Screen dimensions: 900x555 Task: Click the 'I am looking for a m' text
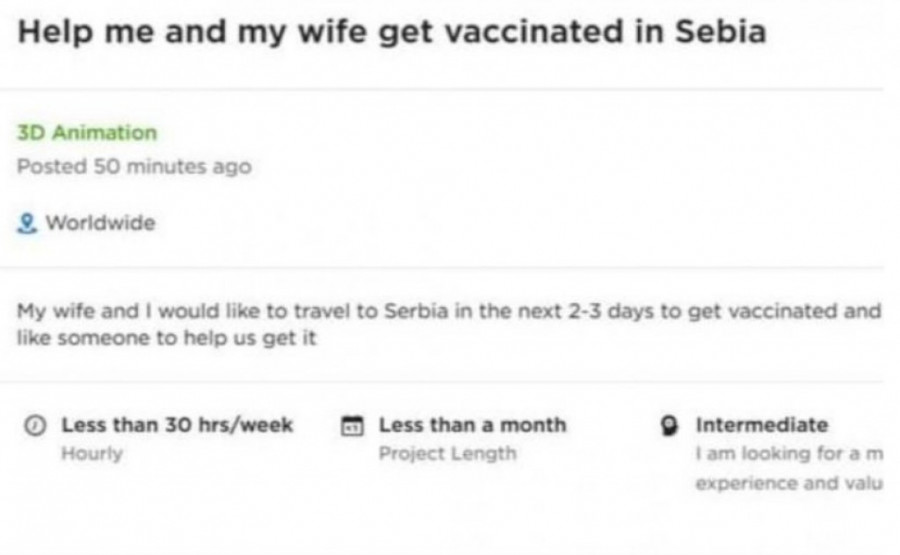(x=790, y=453)
